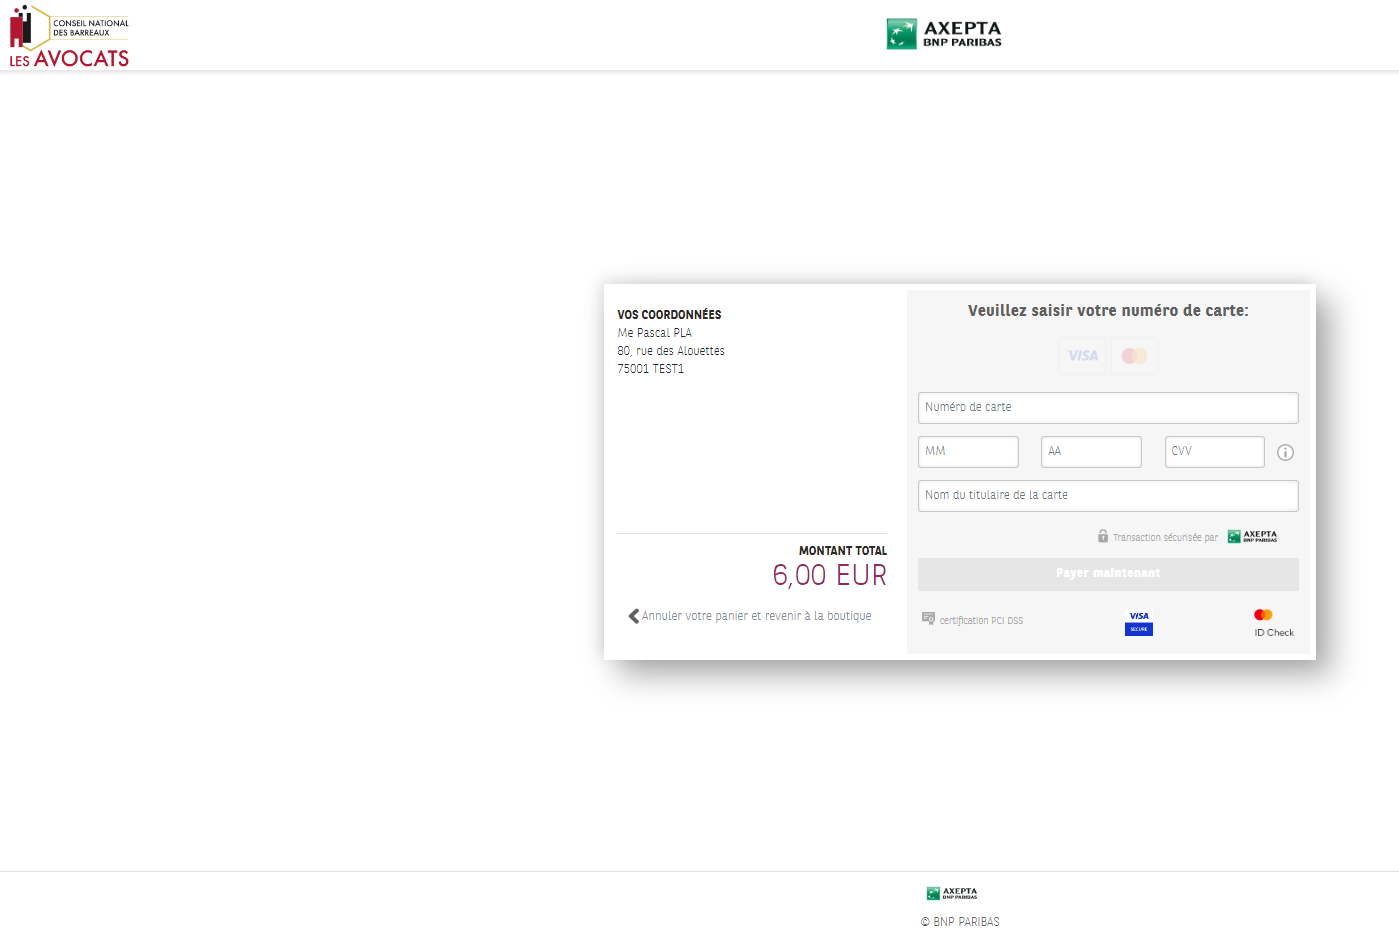
Task: Click the PCI DSS certification icon
Action: (x=928, y=619)
